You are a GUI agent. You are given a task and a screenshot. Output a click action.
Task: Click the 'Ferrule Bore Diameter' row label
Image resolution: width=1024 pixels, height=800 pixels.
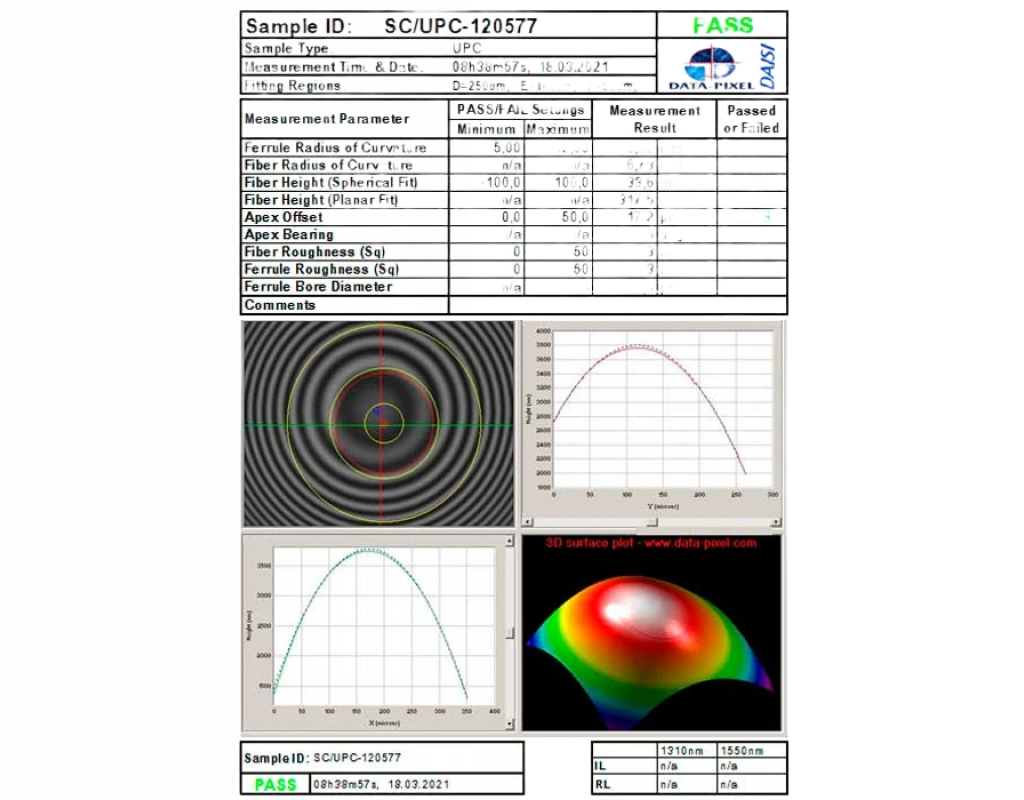[x=318, y=286]
